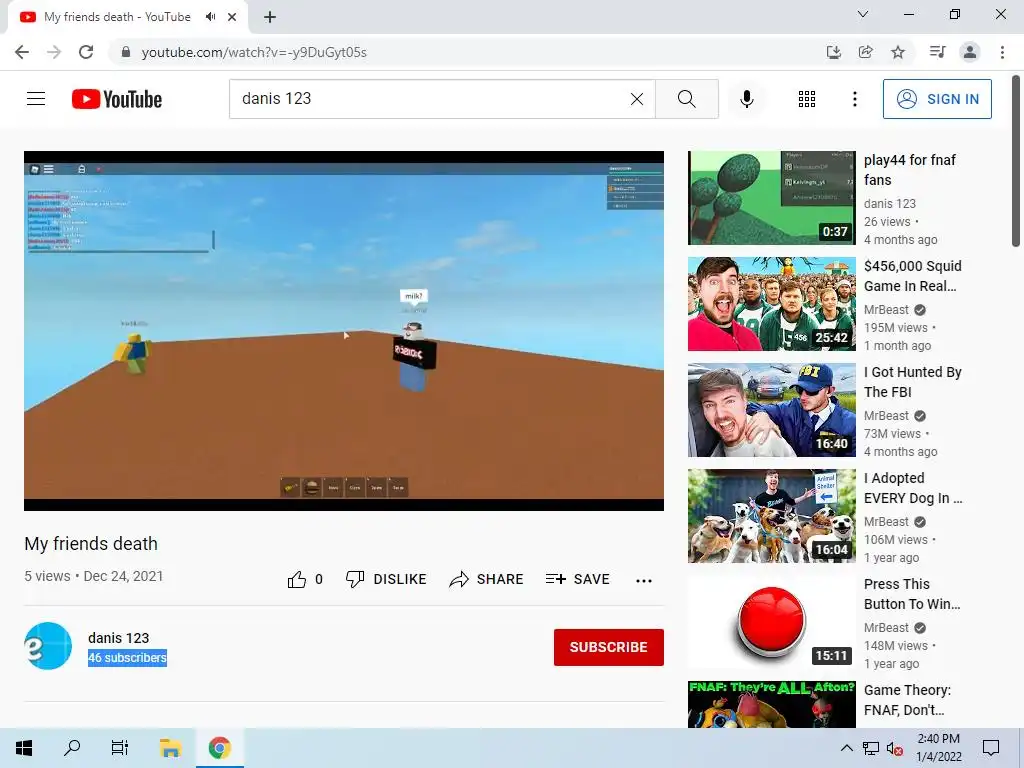Reload the YouTube page
Screen dimensions: 1024x768
[86, 52]
